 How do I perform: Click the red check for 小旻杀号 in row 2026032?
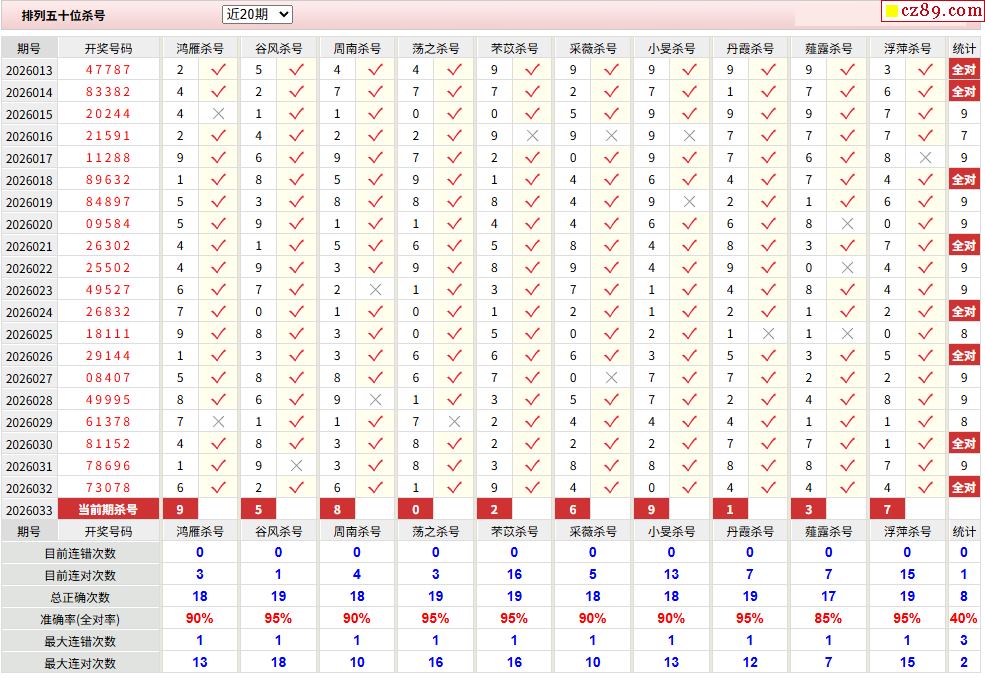click(689, 488)
